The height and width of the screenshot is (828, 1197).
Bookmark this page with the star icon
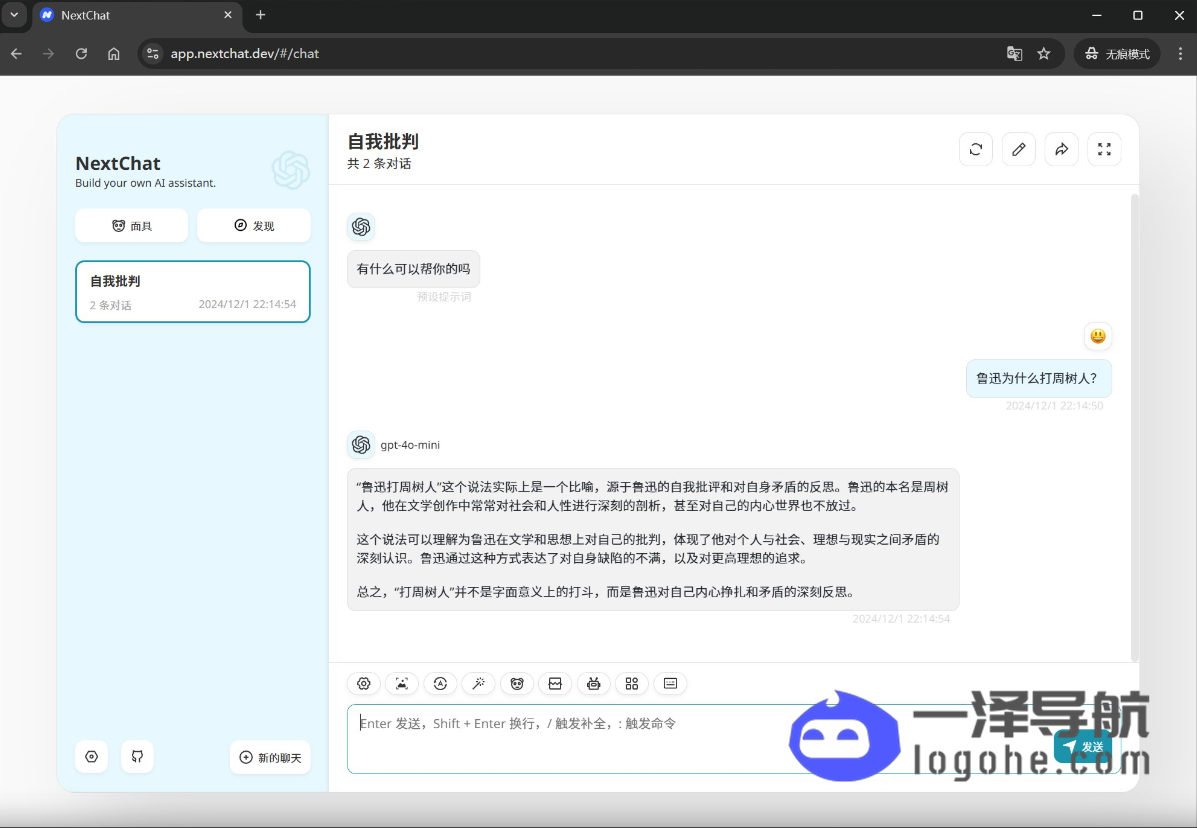[1044, 54]
